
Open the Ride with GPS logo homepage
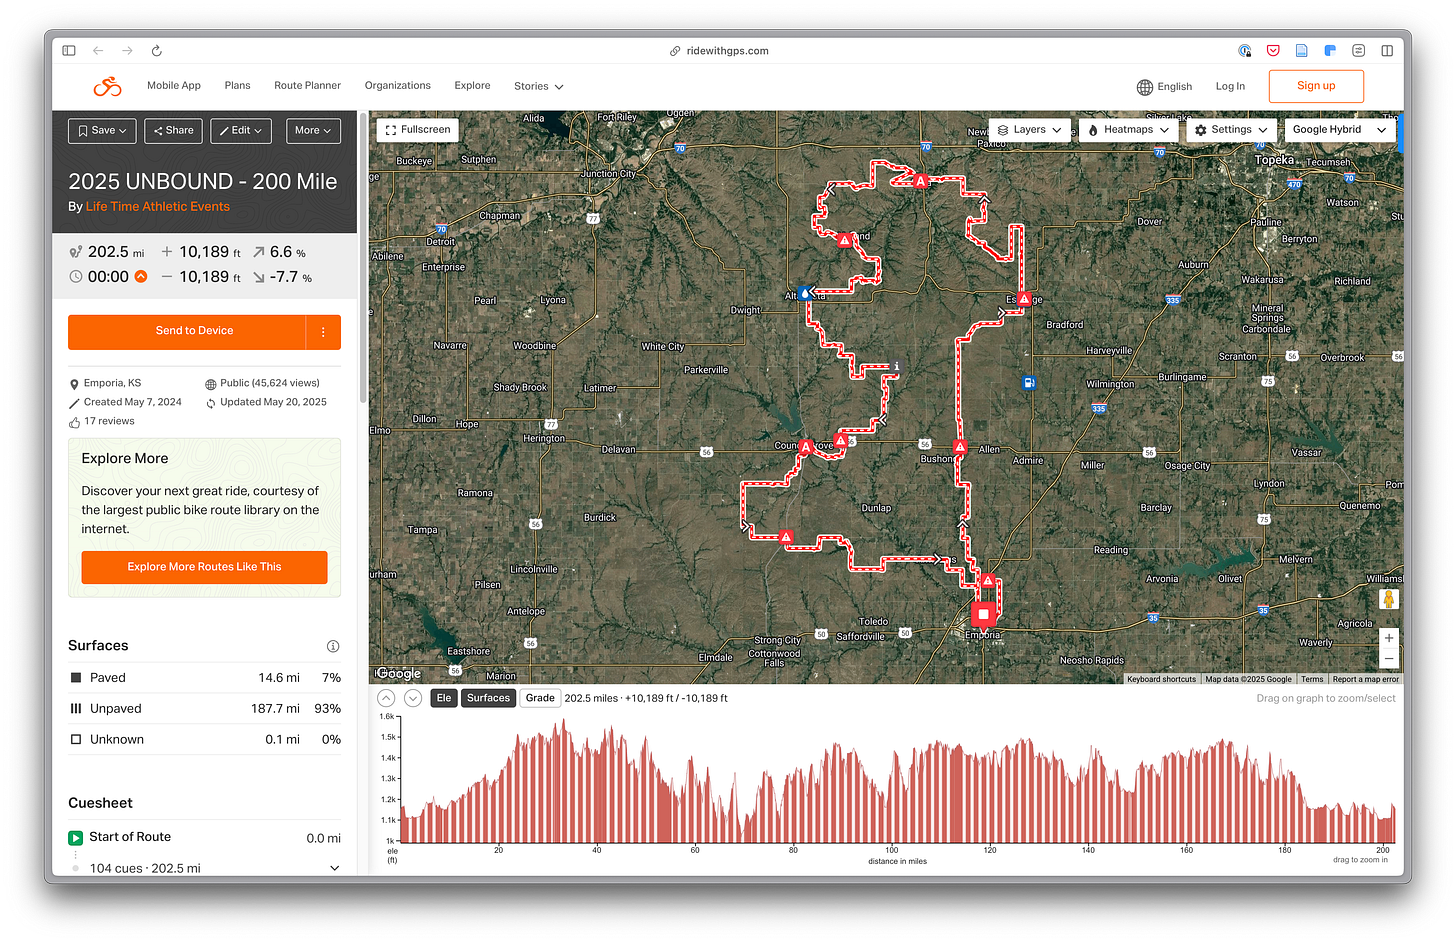click(108, 86)
